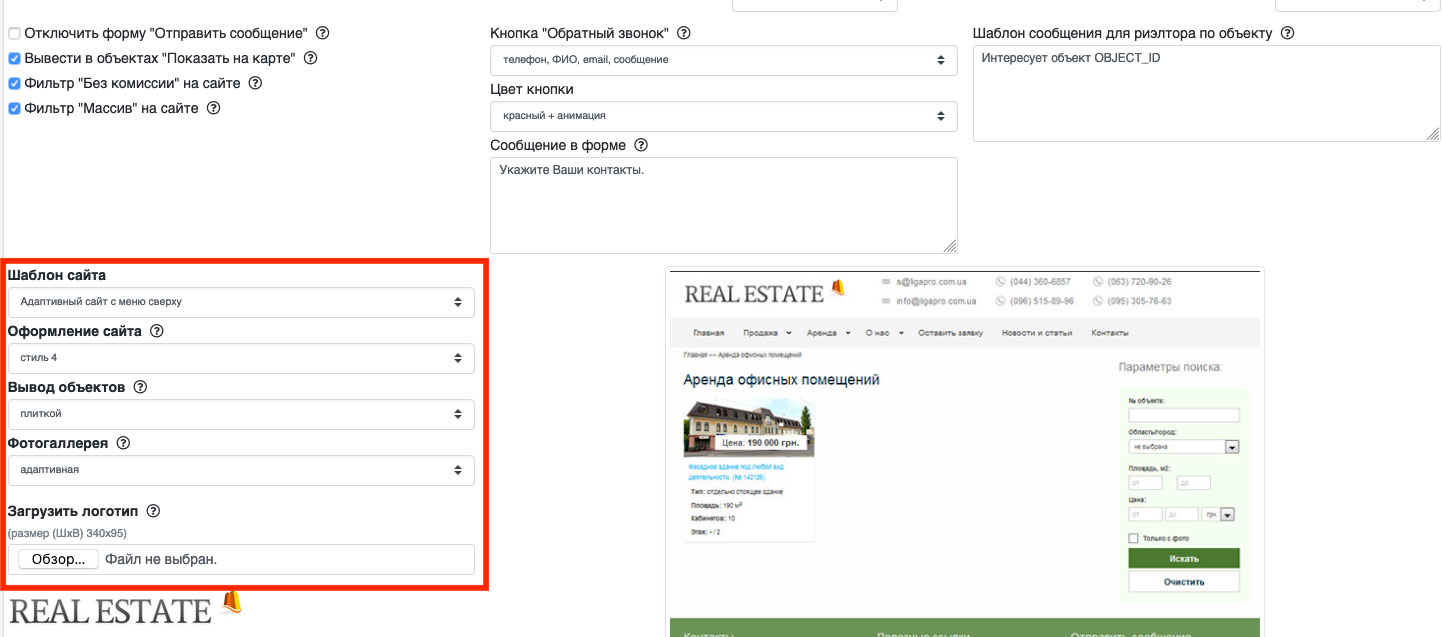Screen dimensions: 1442x637
Task: Click the "Сообщение в форме" text area
Action: [723, 205]
